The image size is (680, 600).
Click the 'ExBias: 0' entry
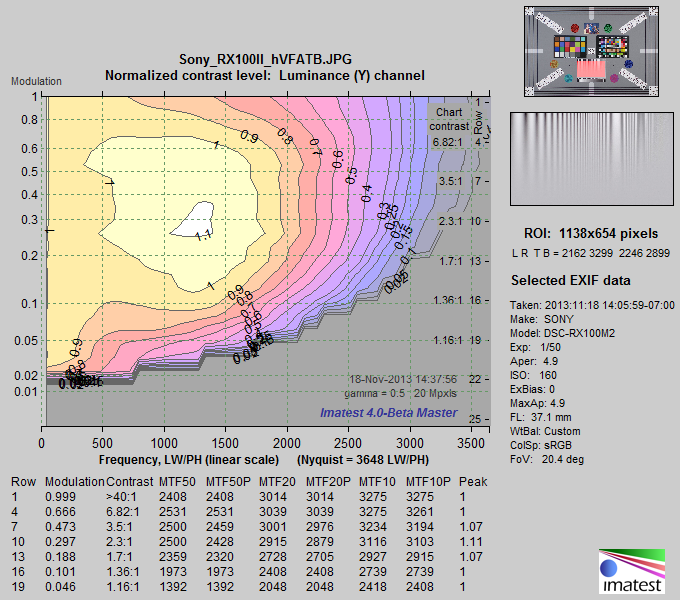tap(533, 389)
